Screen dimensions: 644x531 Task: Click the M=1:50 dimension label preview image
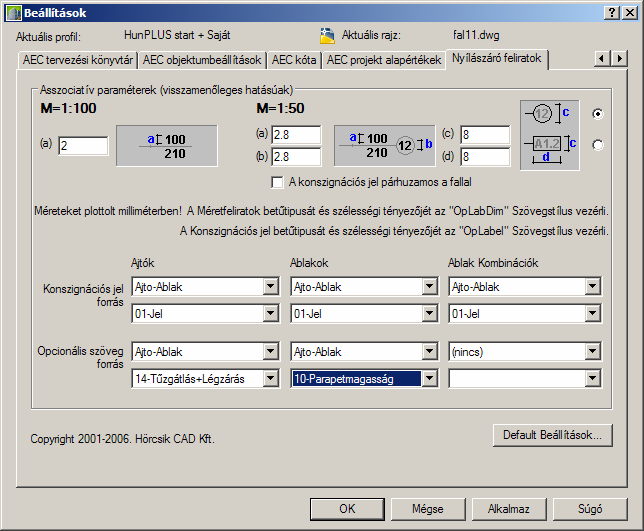(x=384, y=146)
